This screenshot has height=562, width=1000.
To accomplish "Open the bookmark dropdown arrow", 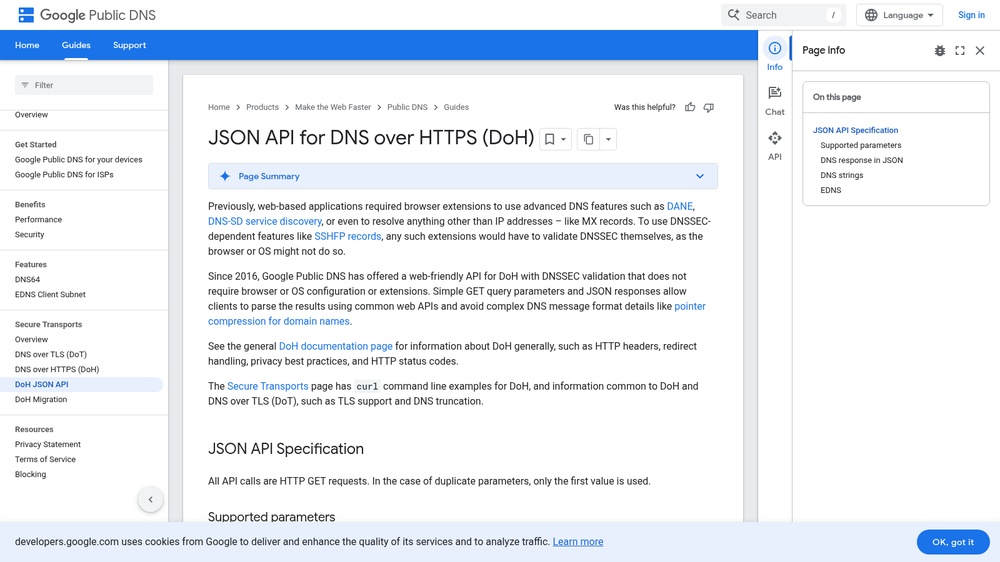I will click(x=563, y=139).
